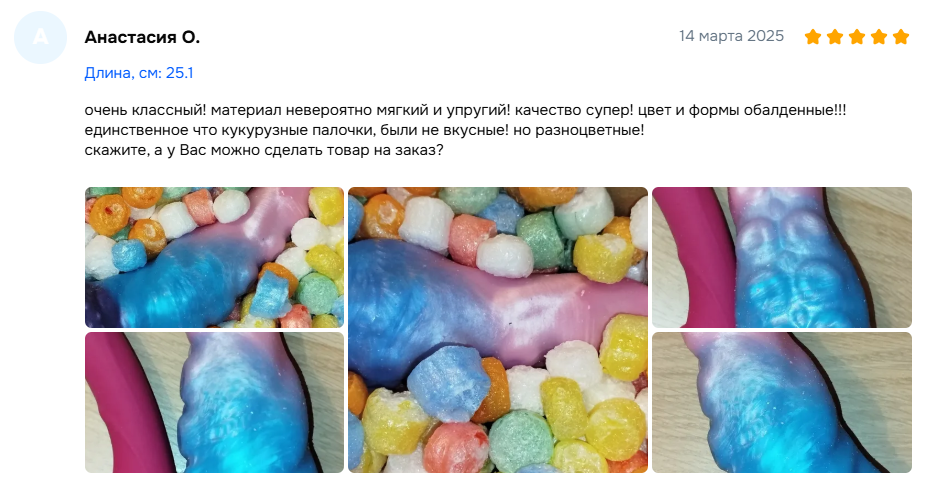Viewport: 932px width, 489px height.
Task: Click the line about кукурузные палочки
Action: 364,130
